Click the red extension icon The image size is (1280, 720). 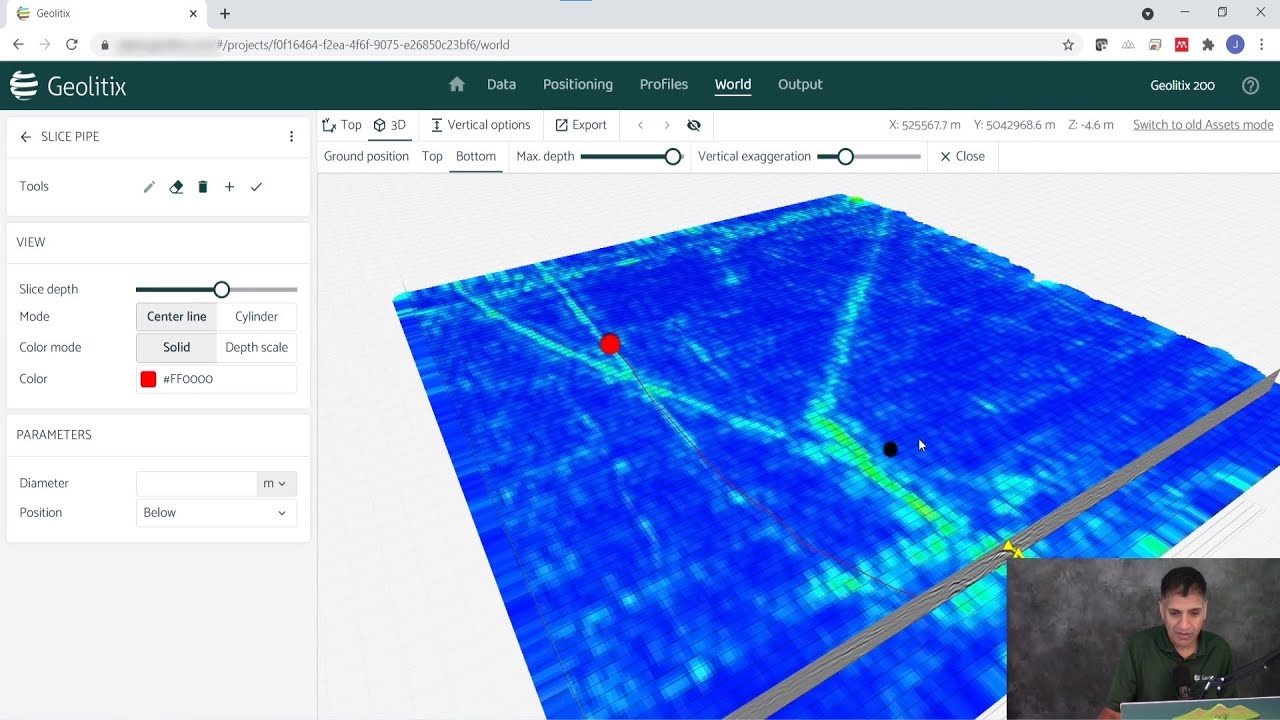[1181, 45]
